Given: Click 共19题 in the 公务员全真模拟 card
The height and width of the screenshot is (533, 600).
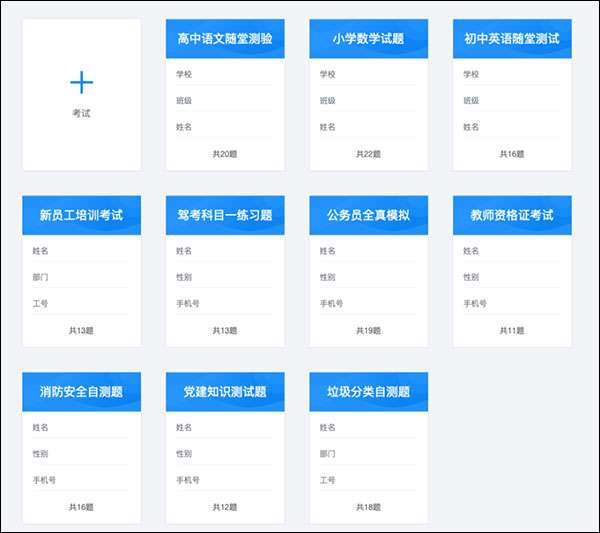Looking at the screenshot, I should 368,330.
